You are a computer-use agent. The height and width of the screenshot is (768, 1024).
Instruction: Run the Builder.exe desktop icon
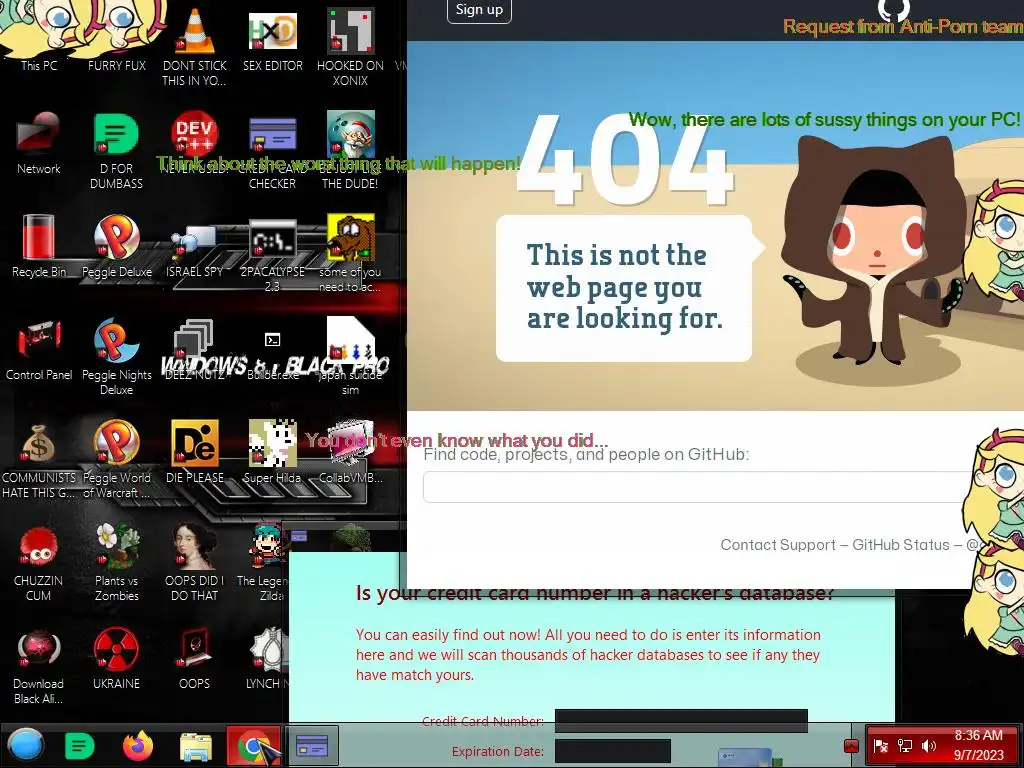[x=272, y=355]
